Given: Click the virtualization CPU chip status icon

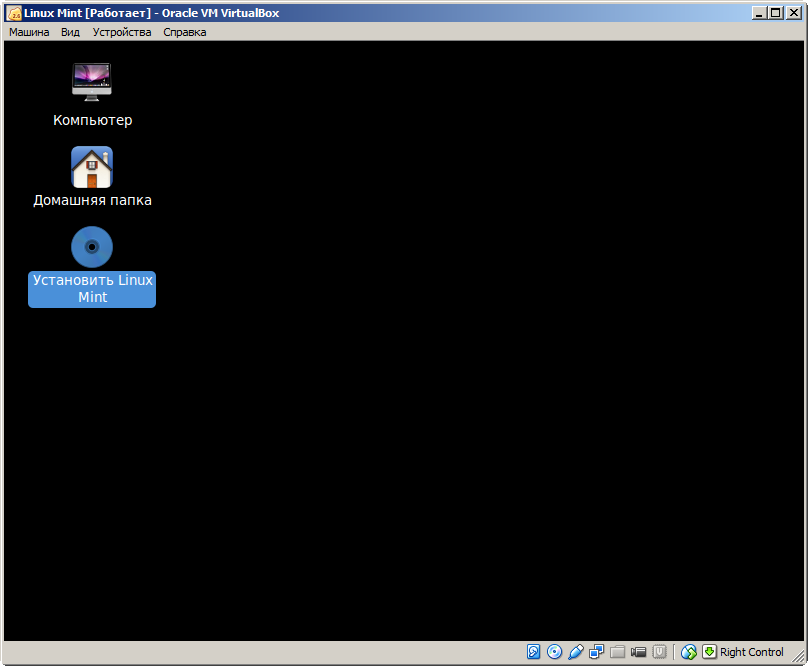Looking at the screenshot, I should pyautogui.click(x=660, y=652).
